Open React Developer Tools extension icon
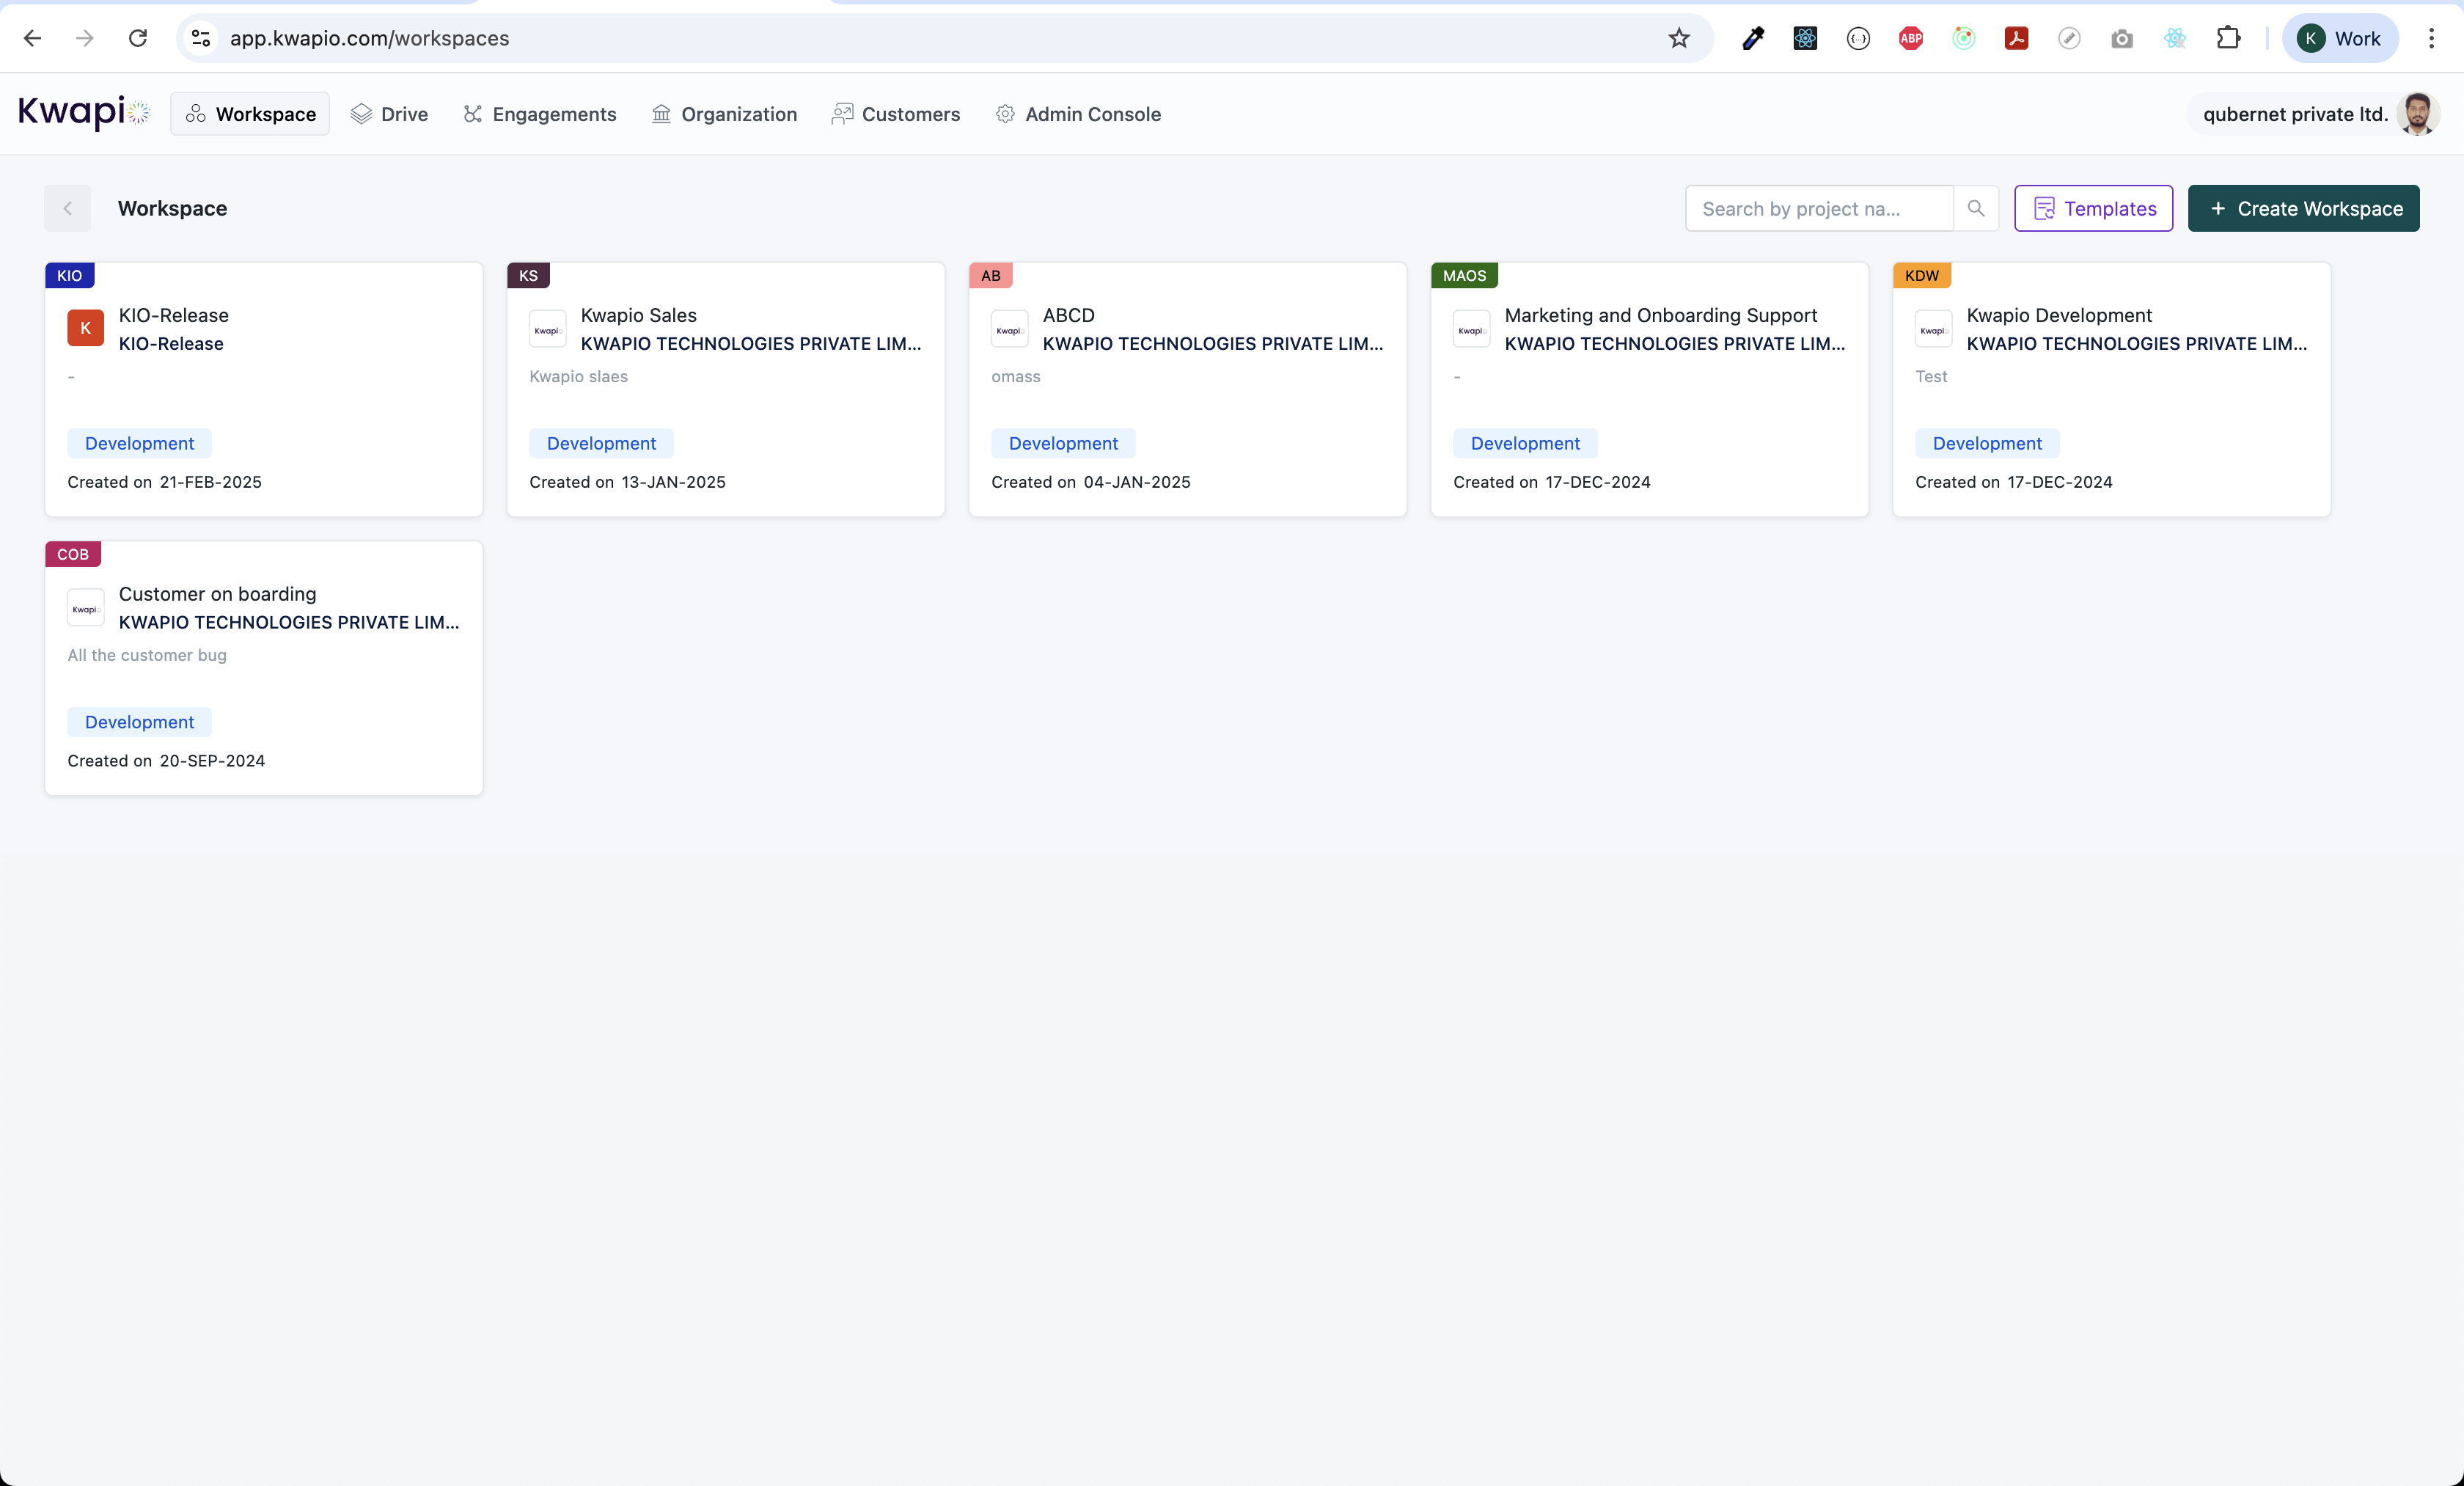Viewport: 2464px width, 1486px height. coord(1805,38)
